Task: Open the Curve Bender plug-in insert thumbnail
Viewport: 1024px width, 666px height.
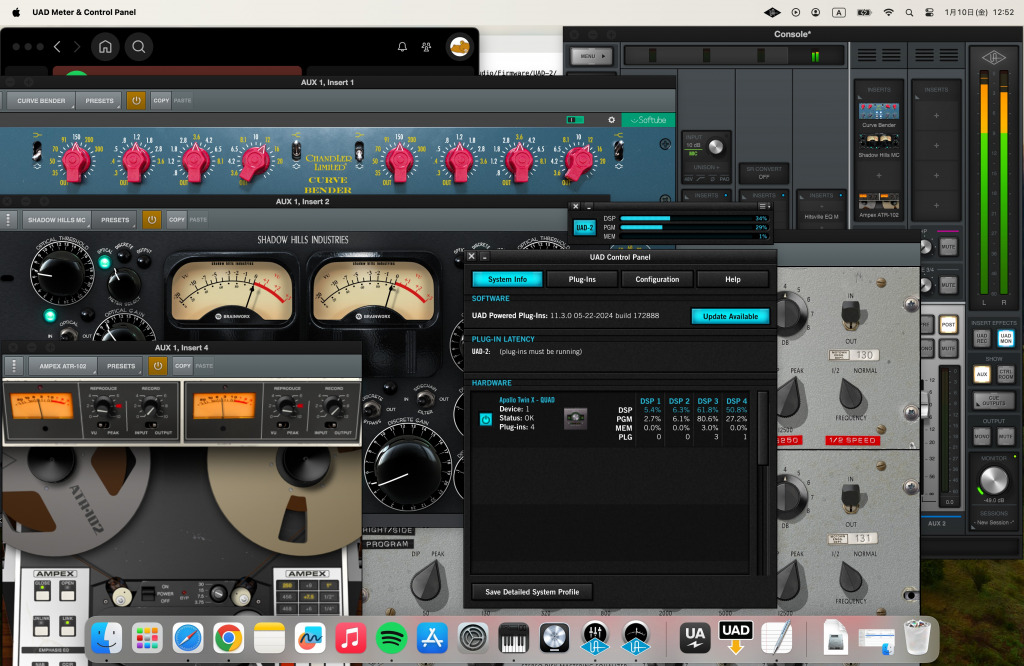Action: [879, 112]
